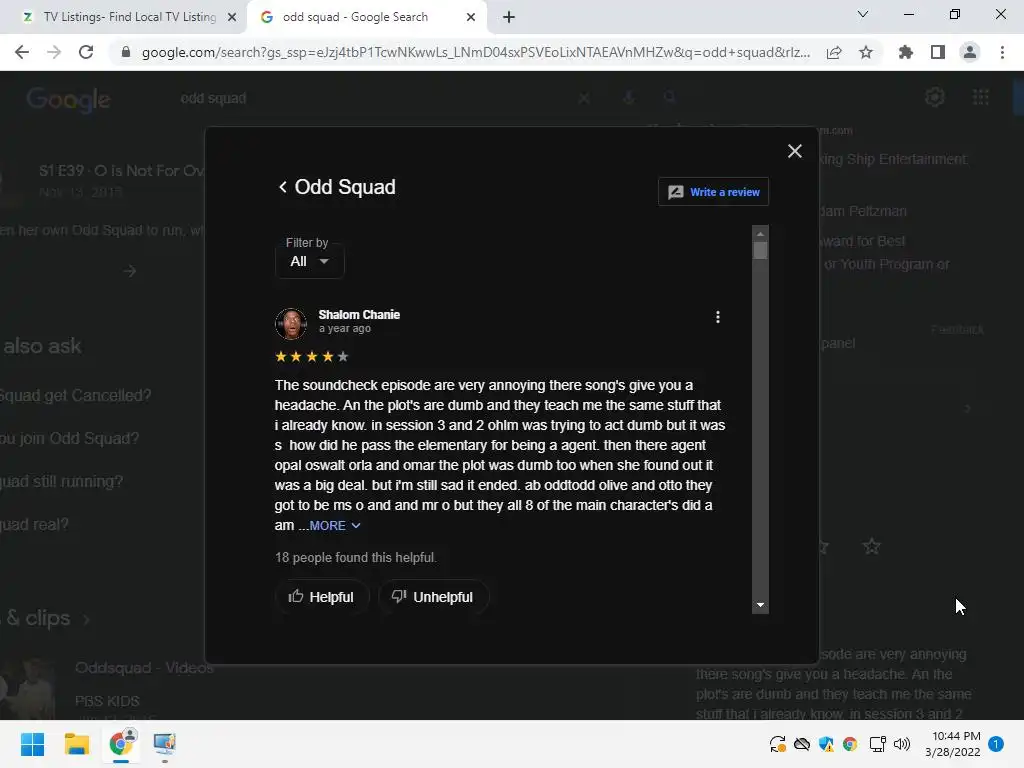This screenshot has width=1024, height=768.
Task: Click the background Feedback link
Action: click(957, 330)
